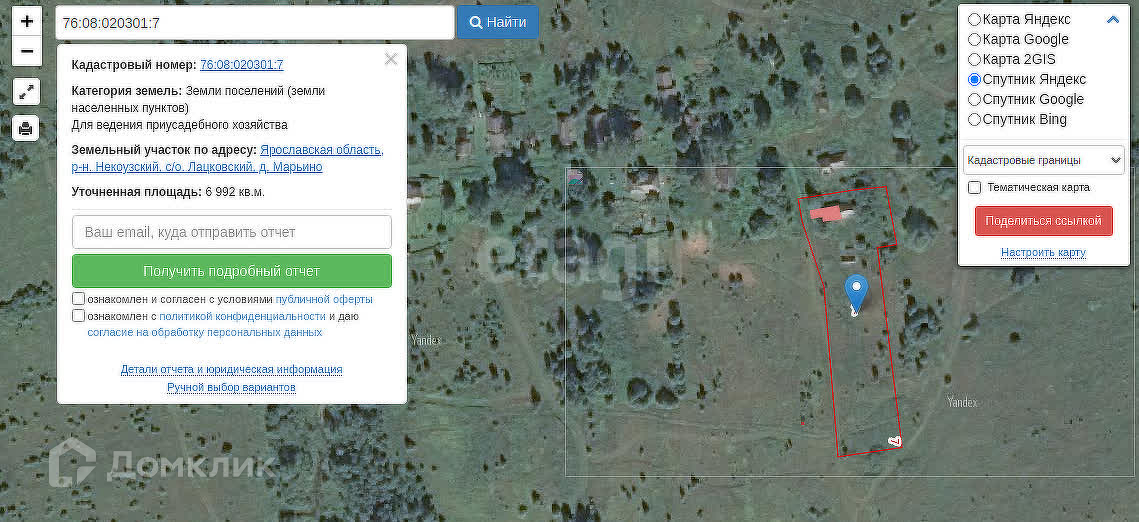Choose Спутник Bing map layer
1139x522 pixels.
pyautogui.click(x=974, y=120)
